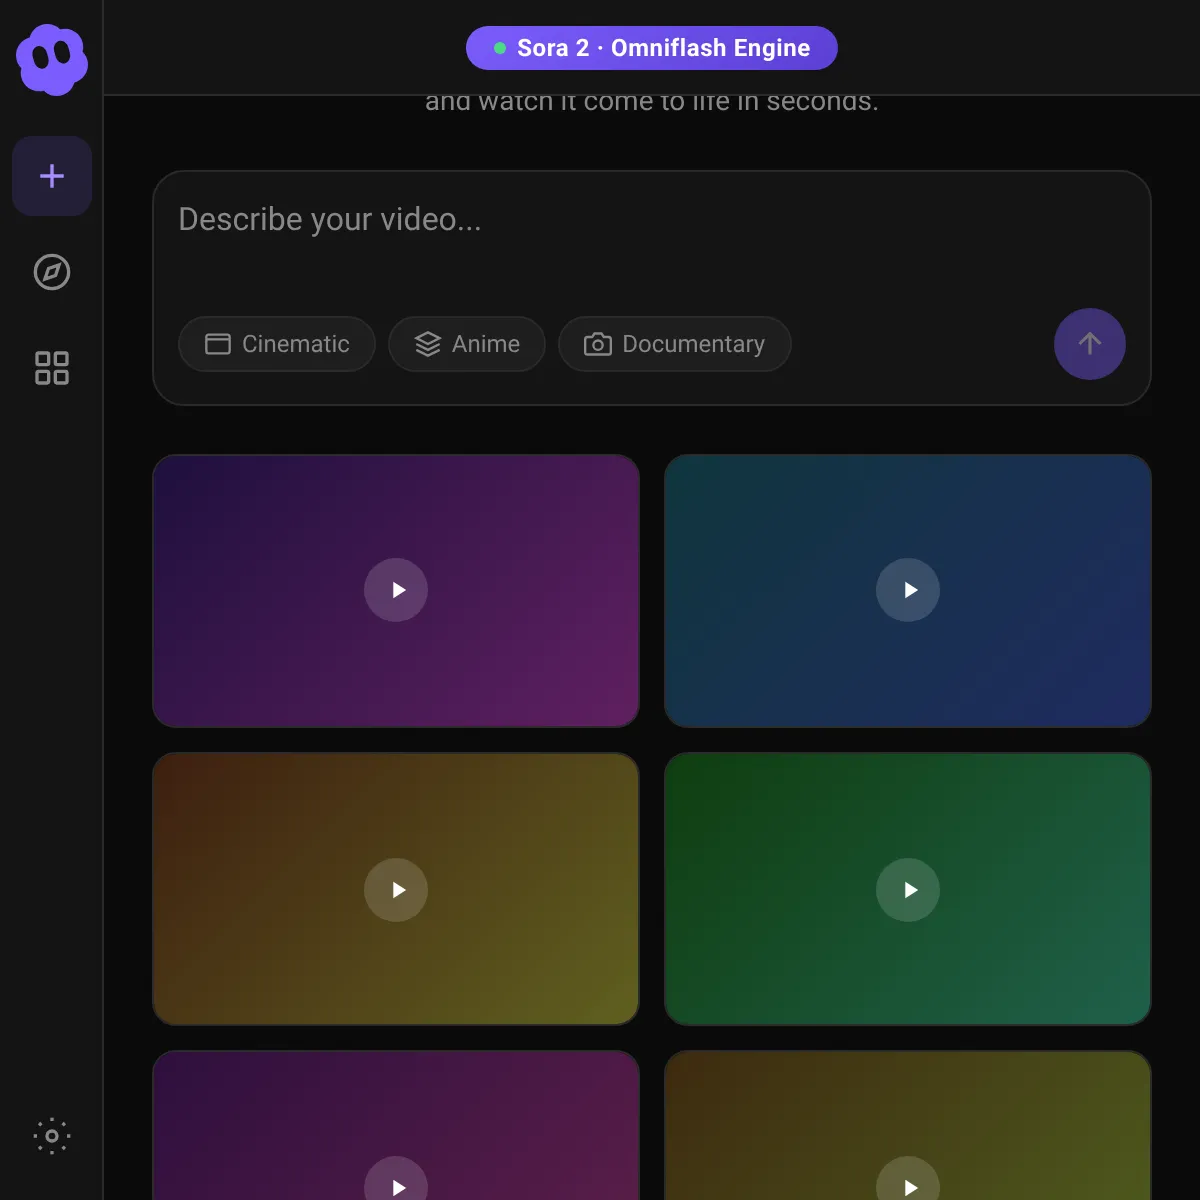The image size is (1200, 1200).
Task: Play the green gradient video
Action: point(908,890)
